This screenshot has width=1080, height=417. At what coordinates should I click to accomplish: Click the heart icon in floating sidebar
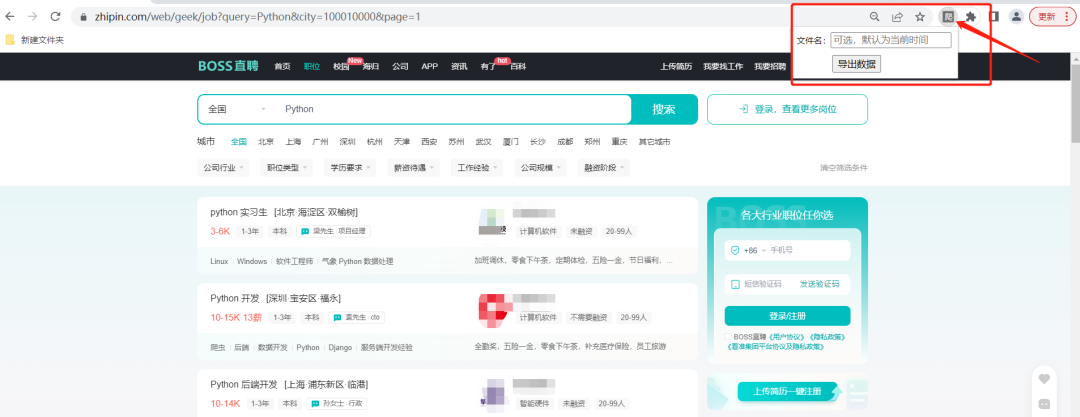point(1044,378)
